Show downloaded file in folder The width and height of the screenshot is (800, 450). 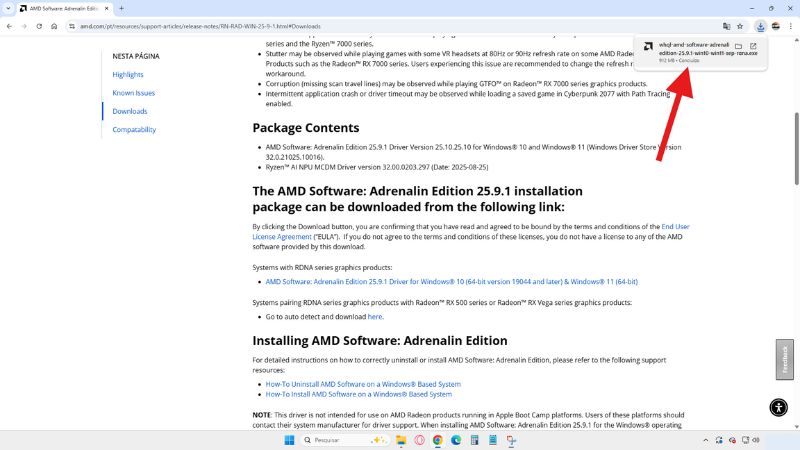[x=738, y=46]
